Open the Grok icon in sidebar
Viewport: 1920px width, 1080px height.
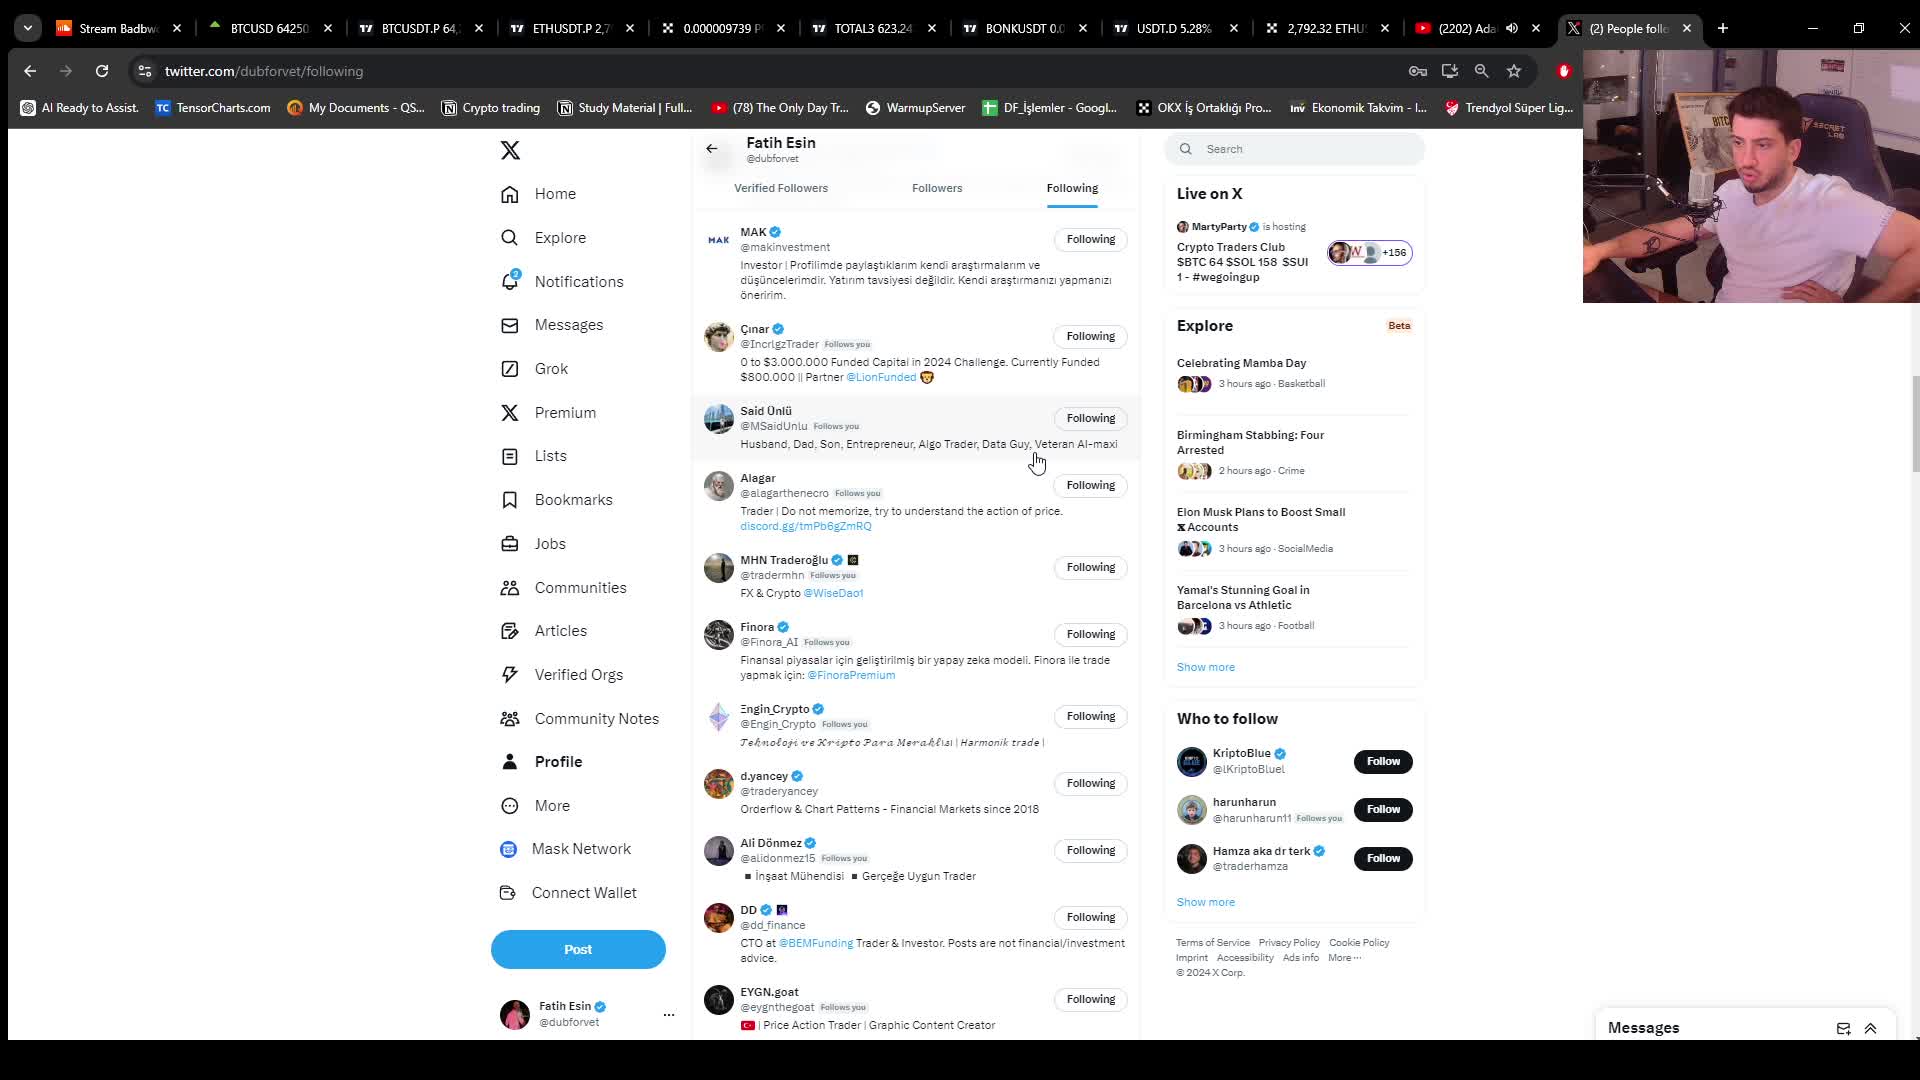pos(510,369)
